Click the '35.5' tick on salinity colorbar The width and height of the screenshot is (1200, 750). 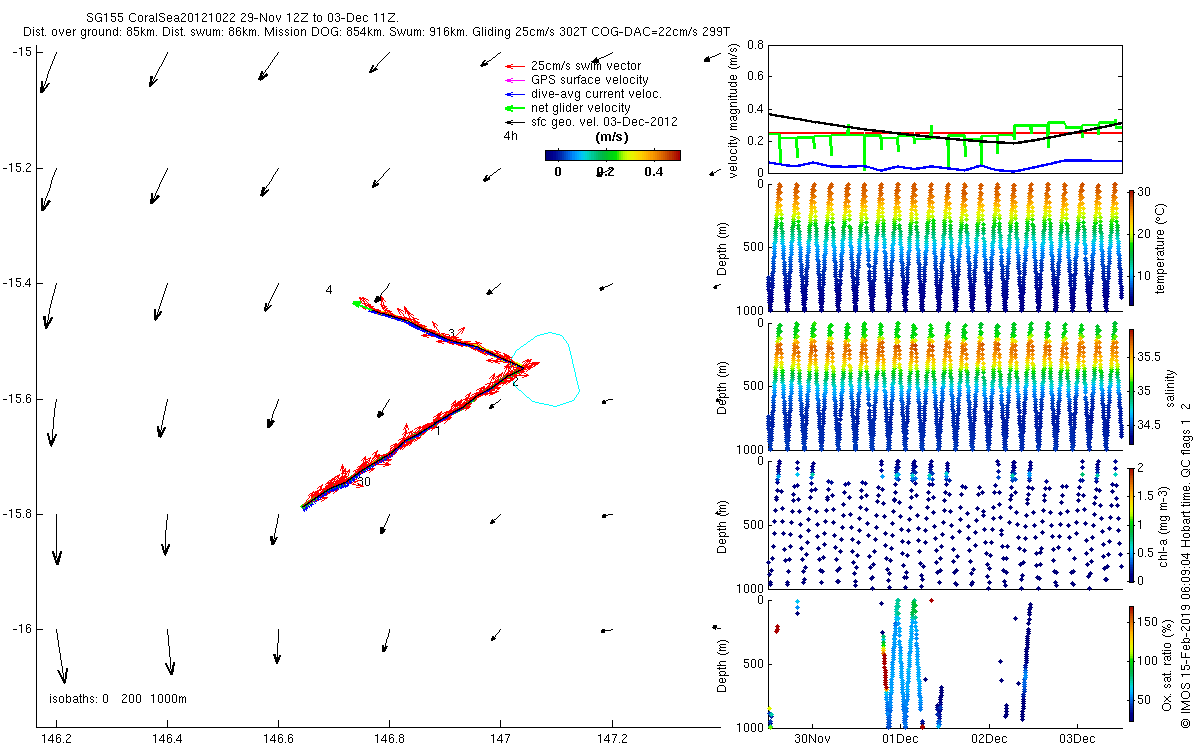pyautogui.click(x=1150, y=356)
